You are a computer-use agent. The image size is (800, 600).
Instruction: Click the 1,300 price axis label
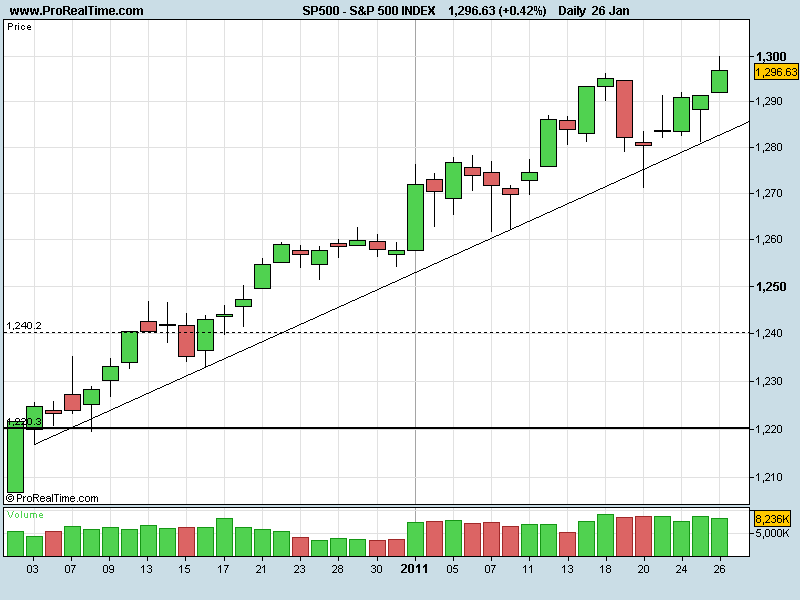click(770, 57)
